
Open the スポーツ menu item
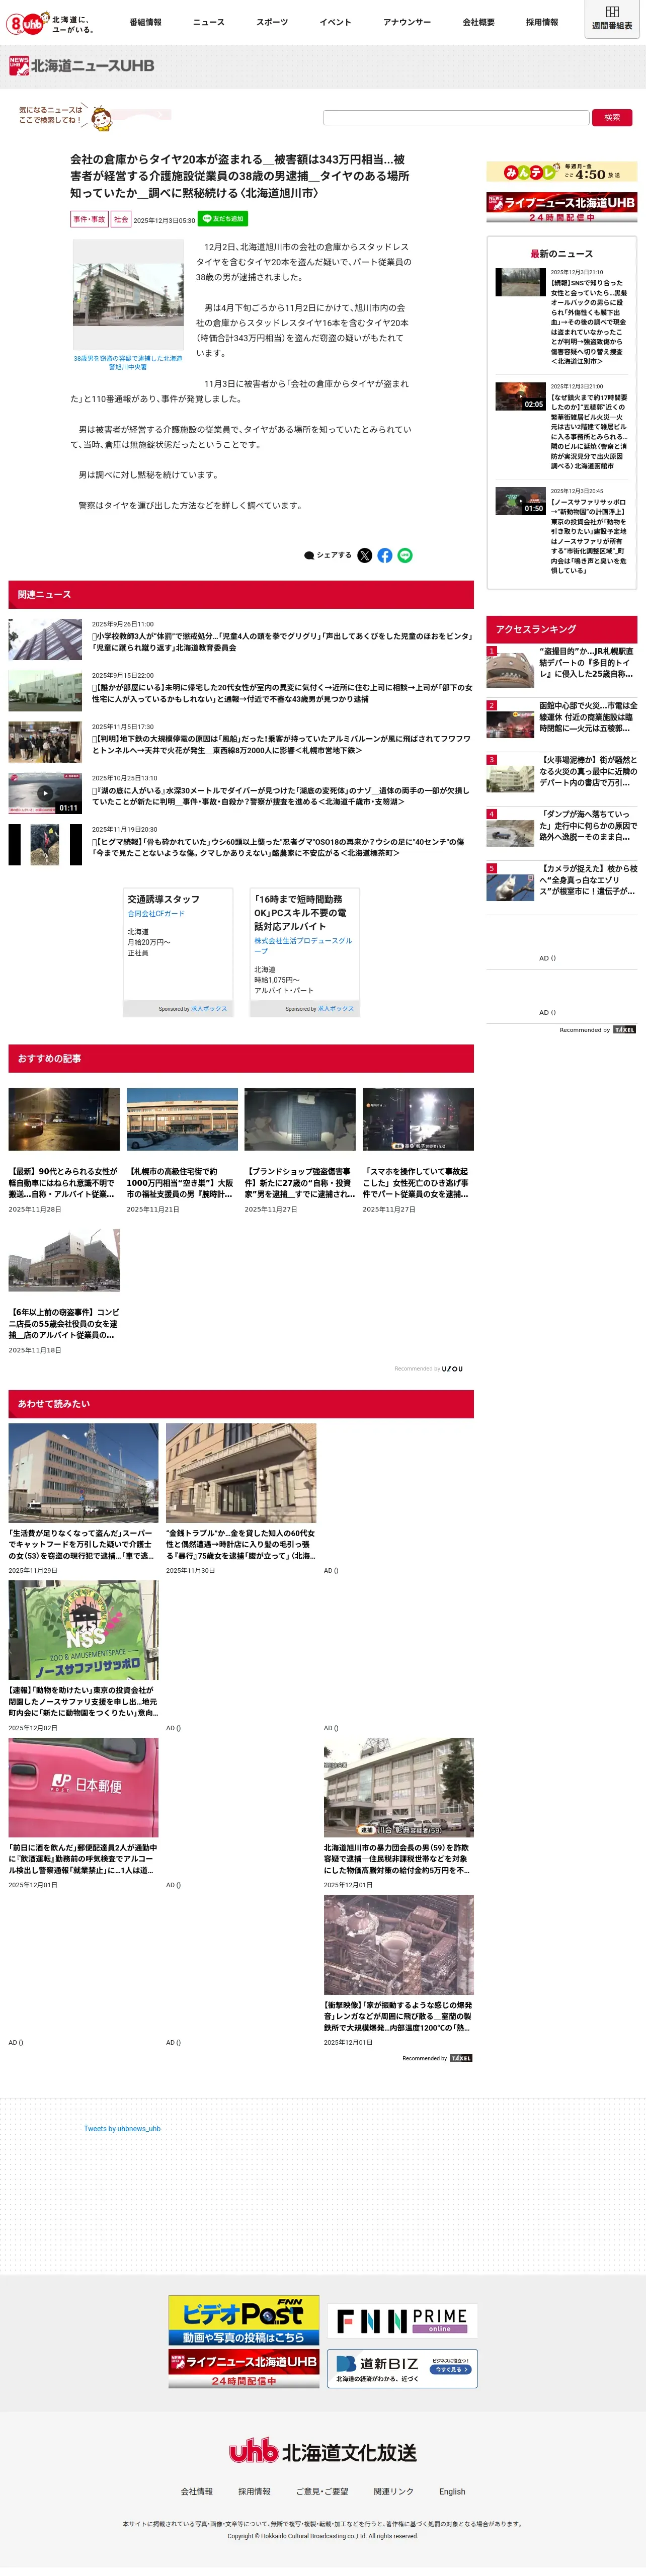272,22
